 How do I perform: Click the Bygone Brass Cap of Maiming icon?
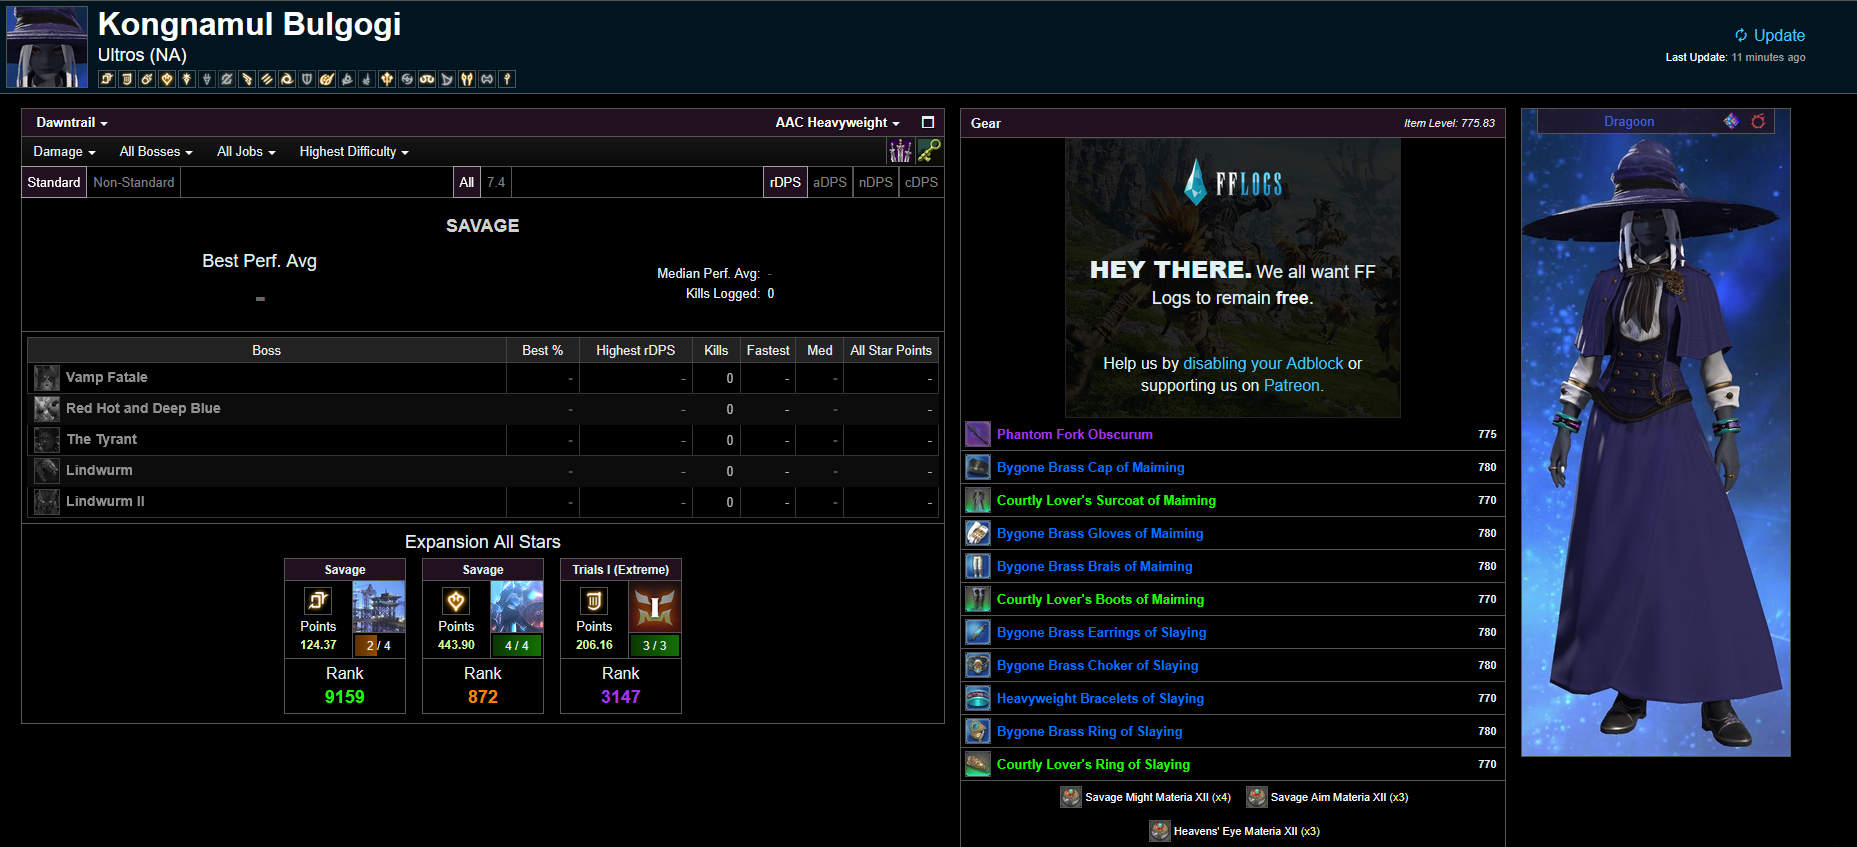point(978,467)
